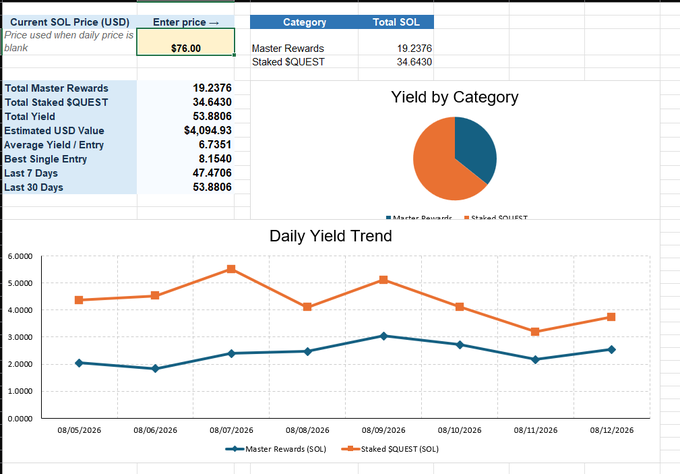Image resolution: width=680 pixels, height=474 pixels.
Task: Click the 'Yield by Category' chart title
Action: pos(454,97)
